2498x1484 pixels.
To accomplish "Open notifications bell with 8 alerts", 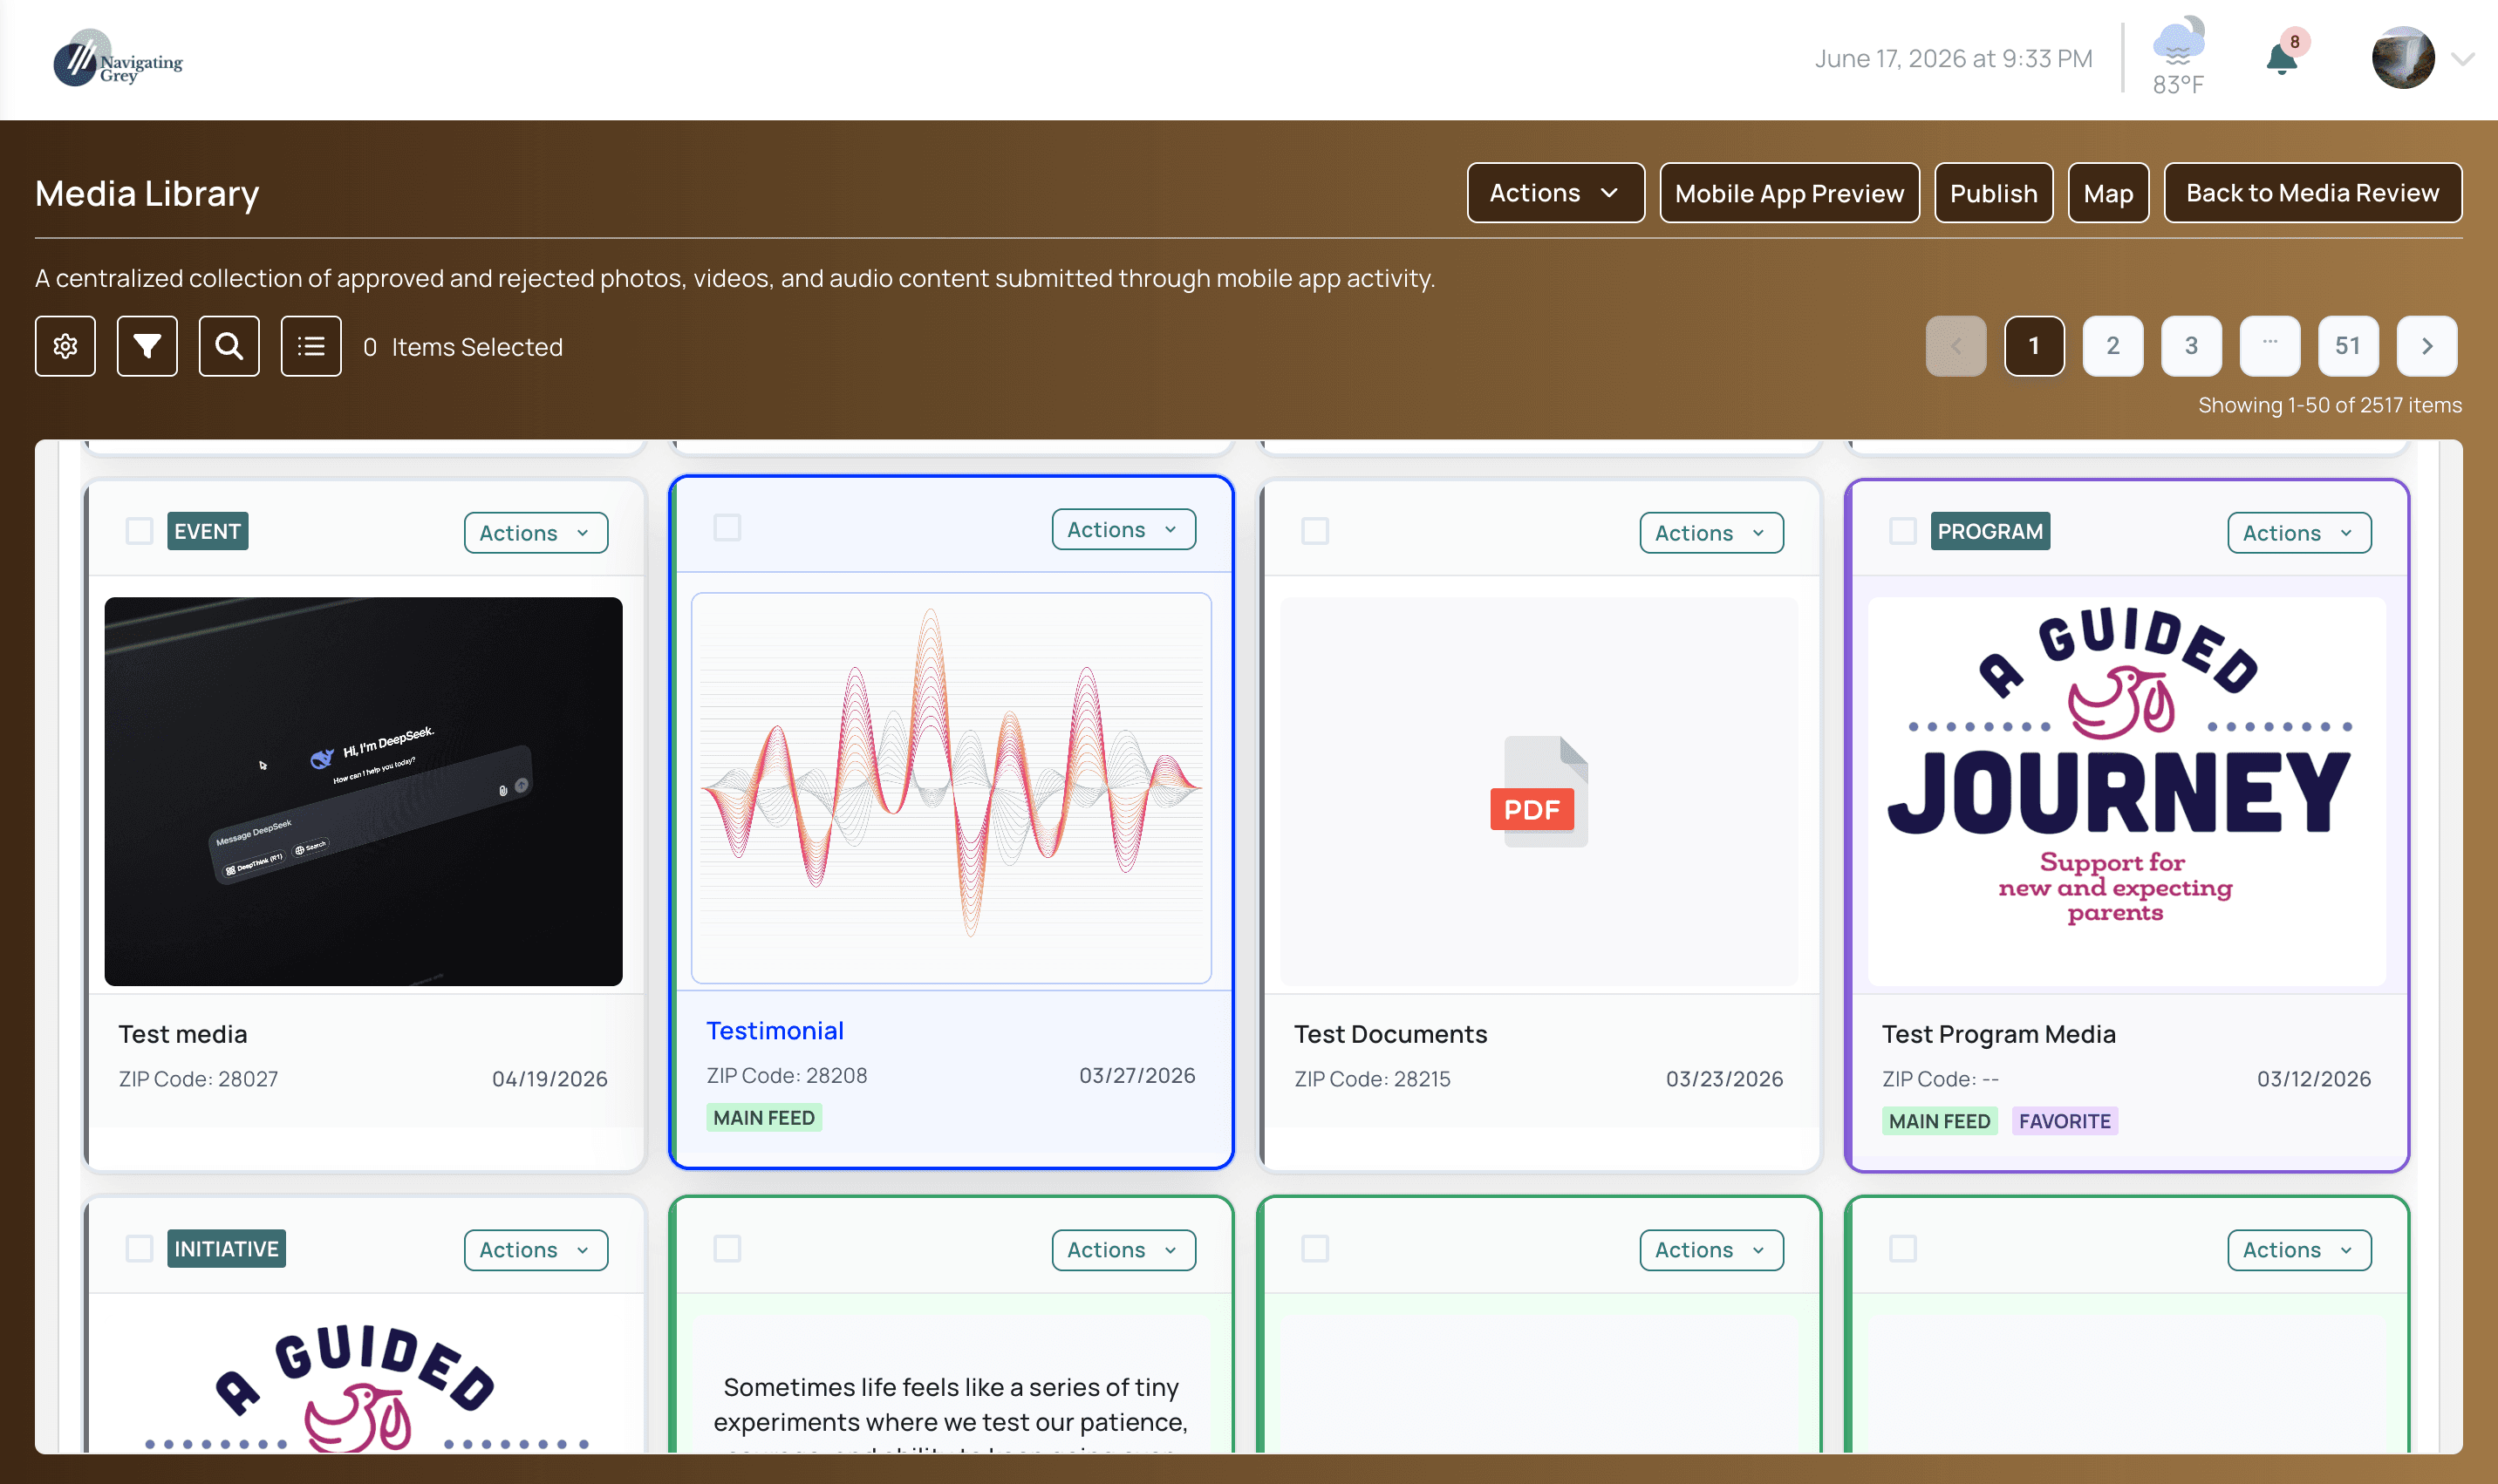I will click(x=2282, y=58).
